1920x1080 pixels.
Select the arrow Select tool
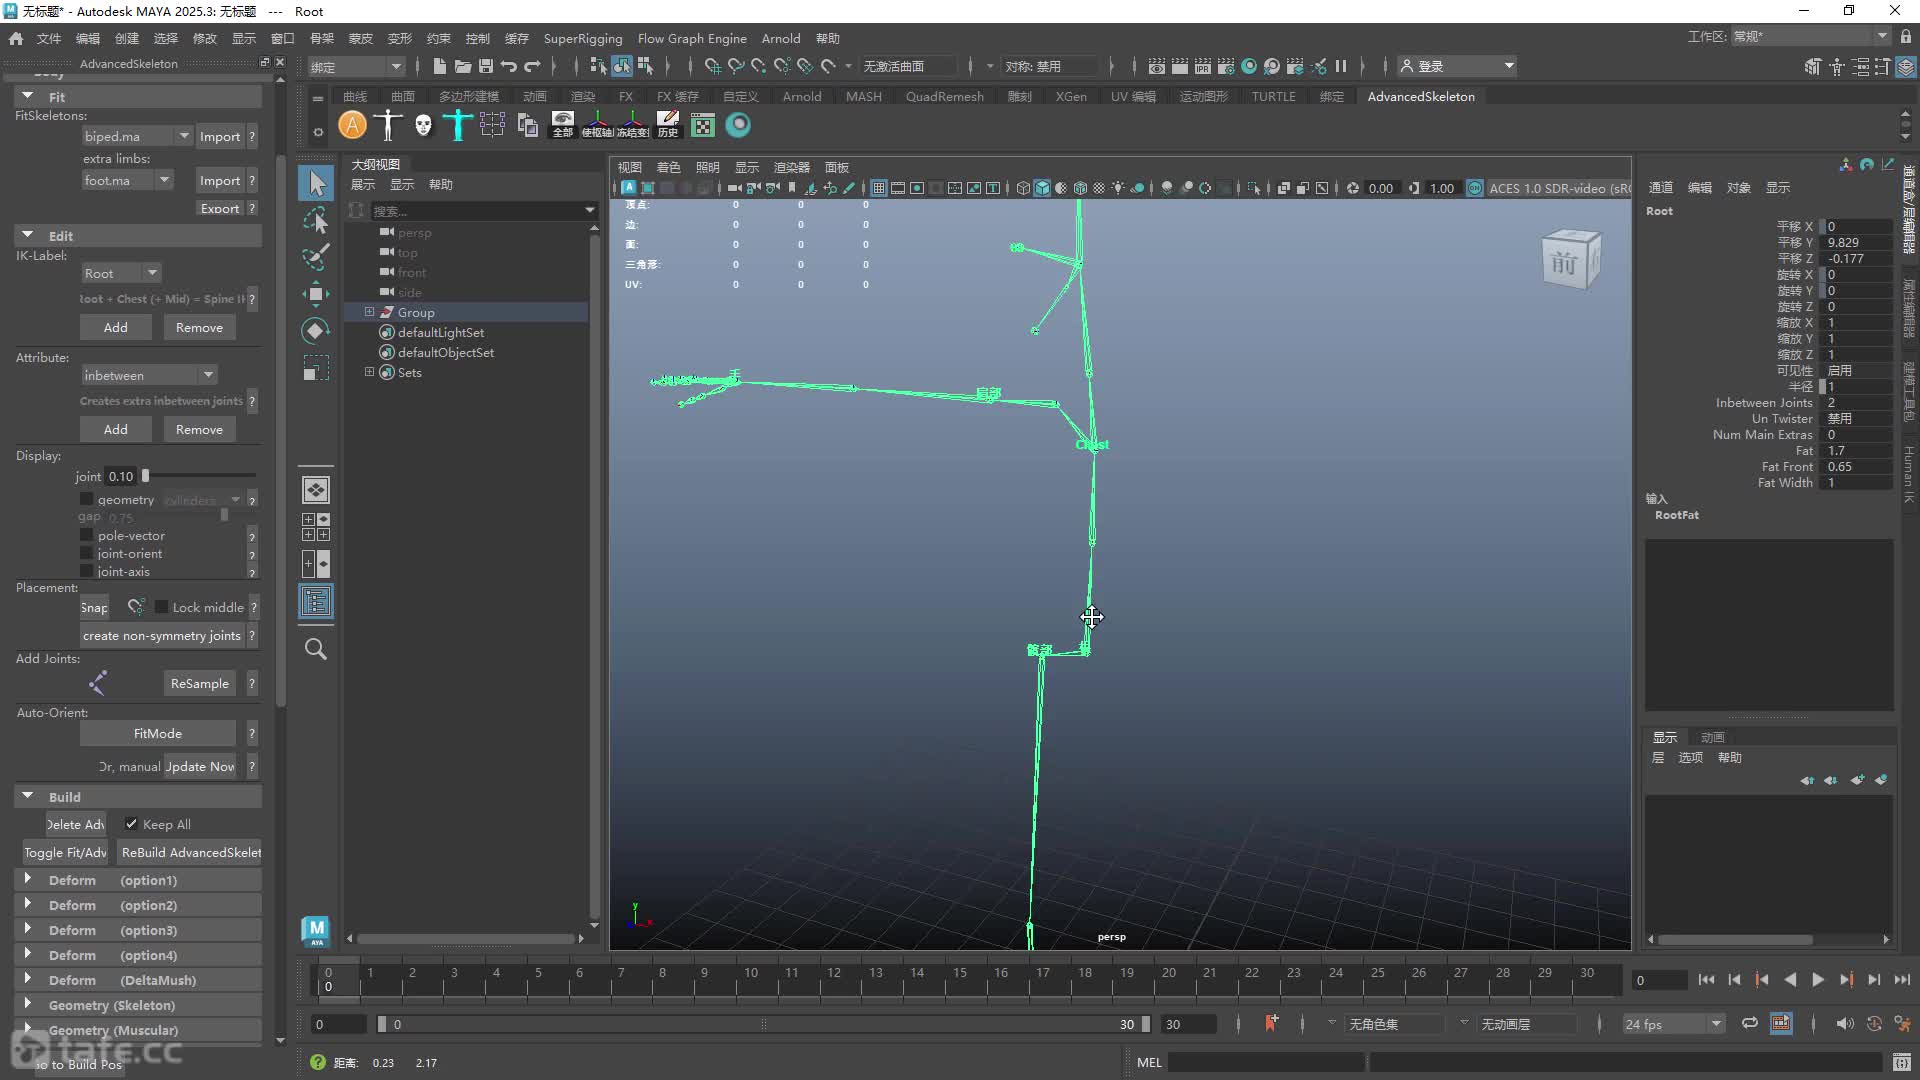tap(316, 183)
